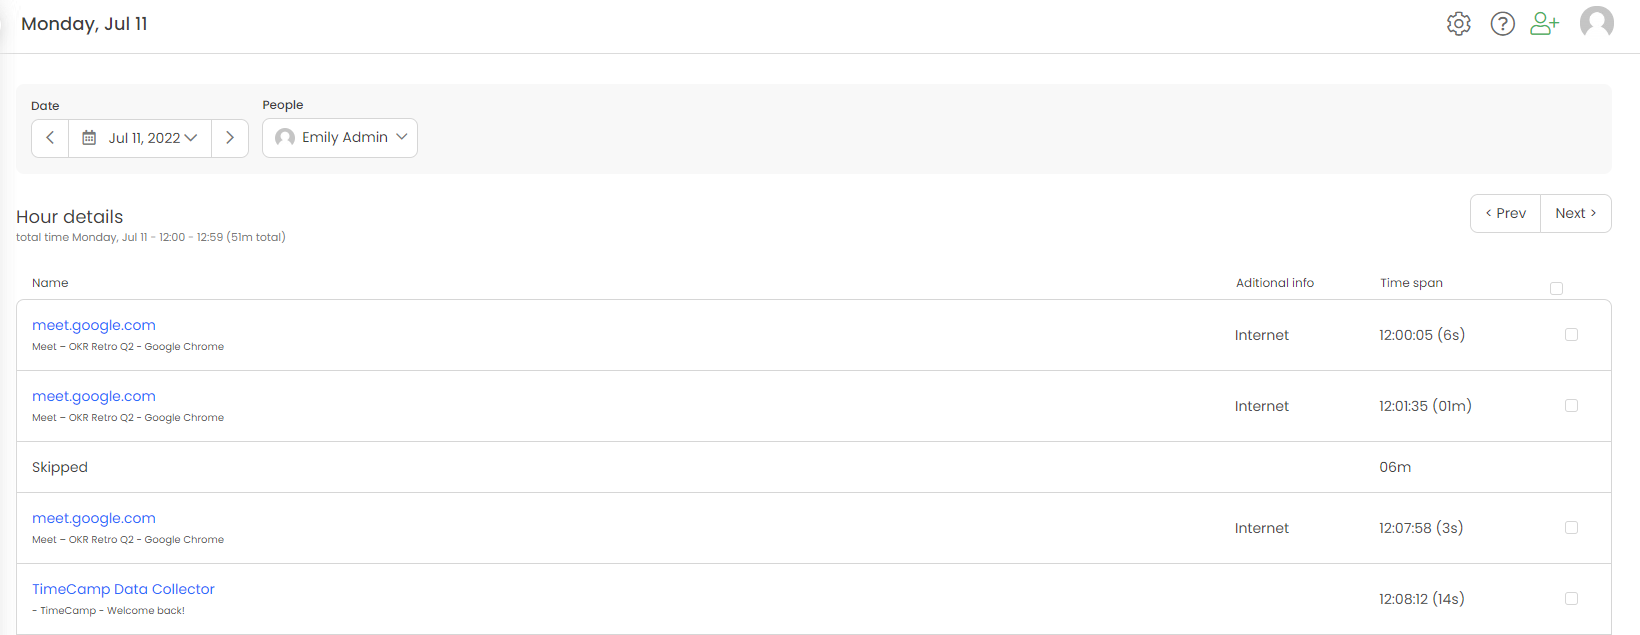Click the Prev hour button

[1505, 213]
